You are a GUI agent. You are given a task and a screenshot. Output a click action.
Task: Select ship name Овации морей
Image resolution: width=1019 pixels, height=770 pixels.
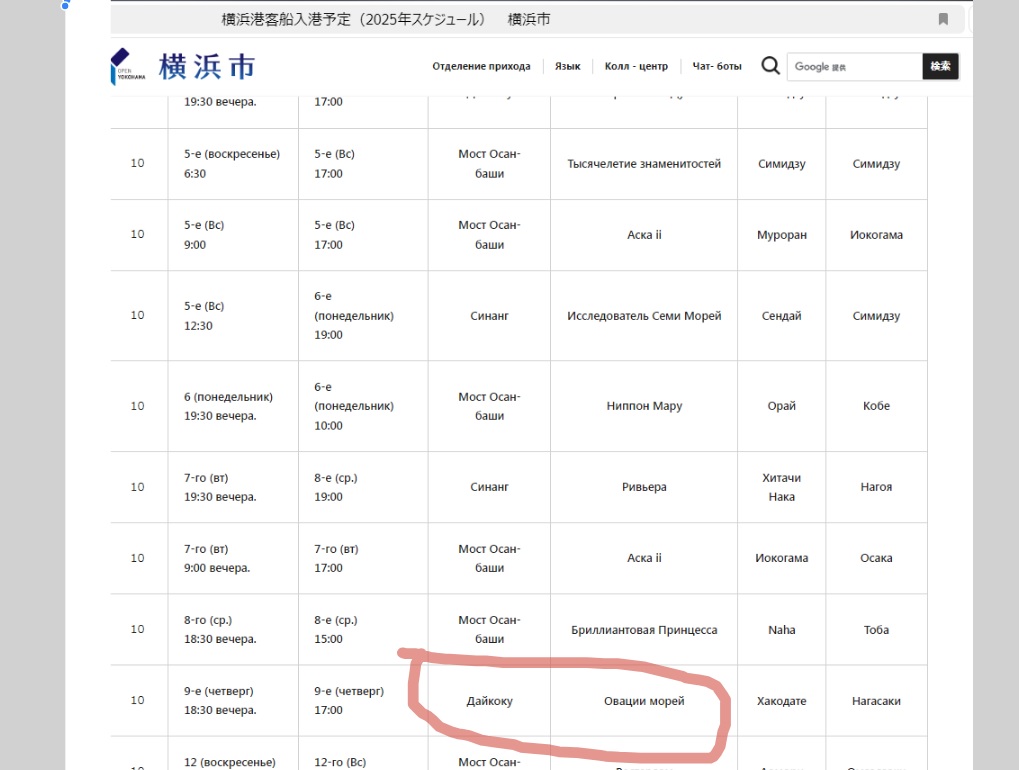[644, 701]
